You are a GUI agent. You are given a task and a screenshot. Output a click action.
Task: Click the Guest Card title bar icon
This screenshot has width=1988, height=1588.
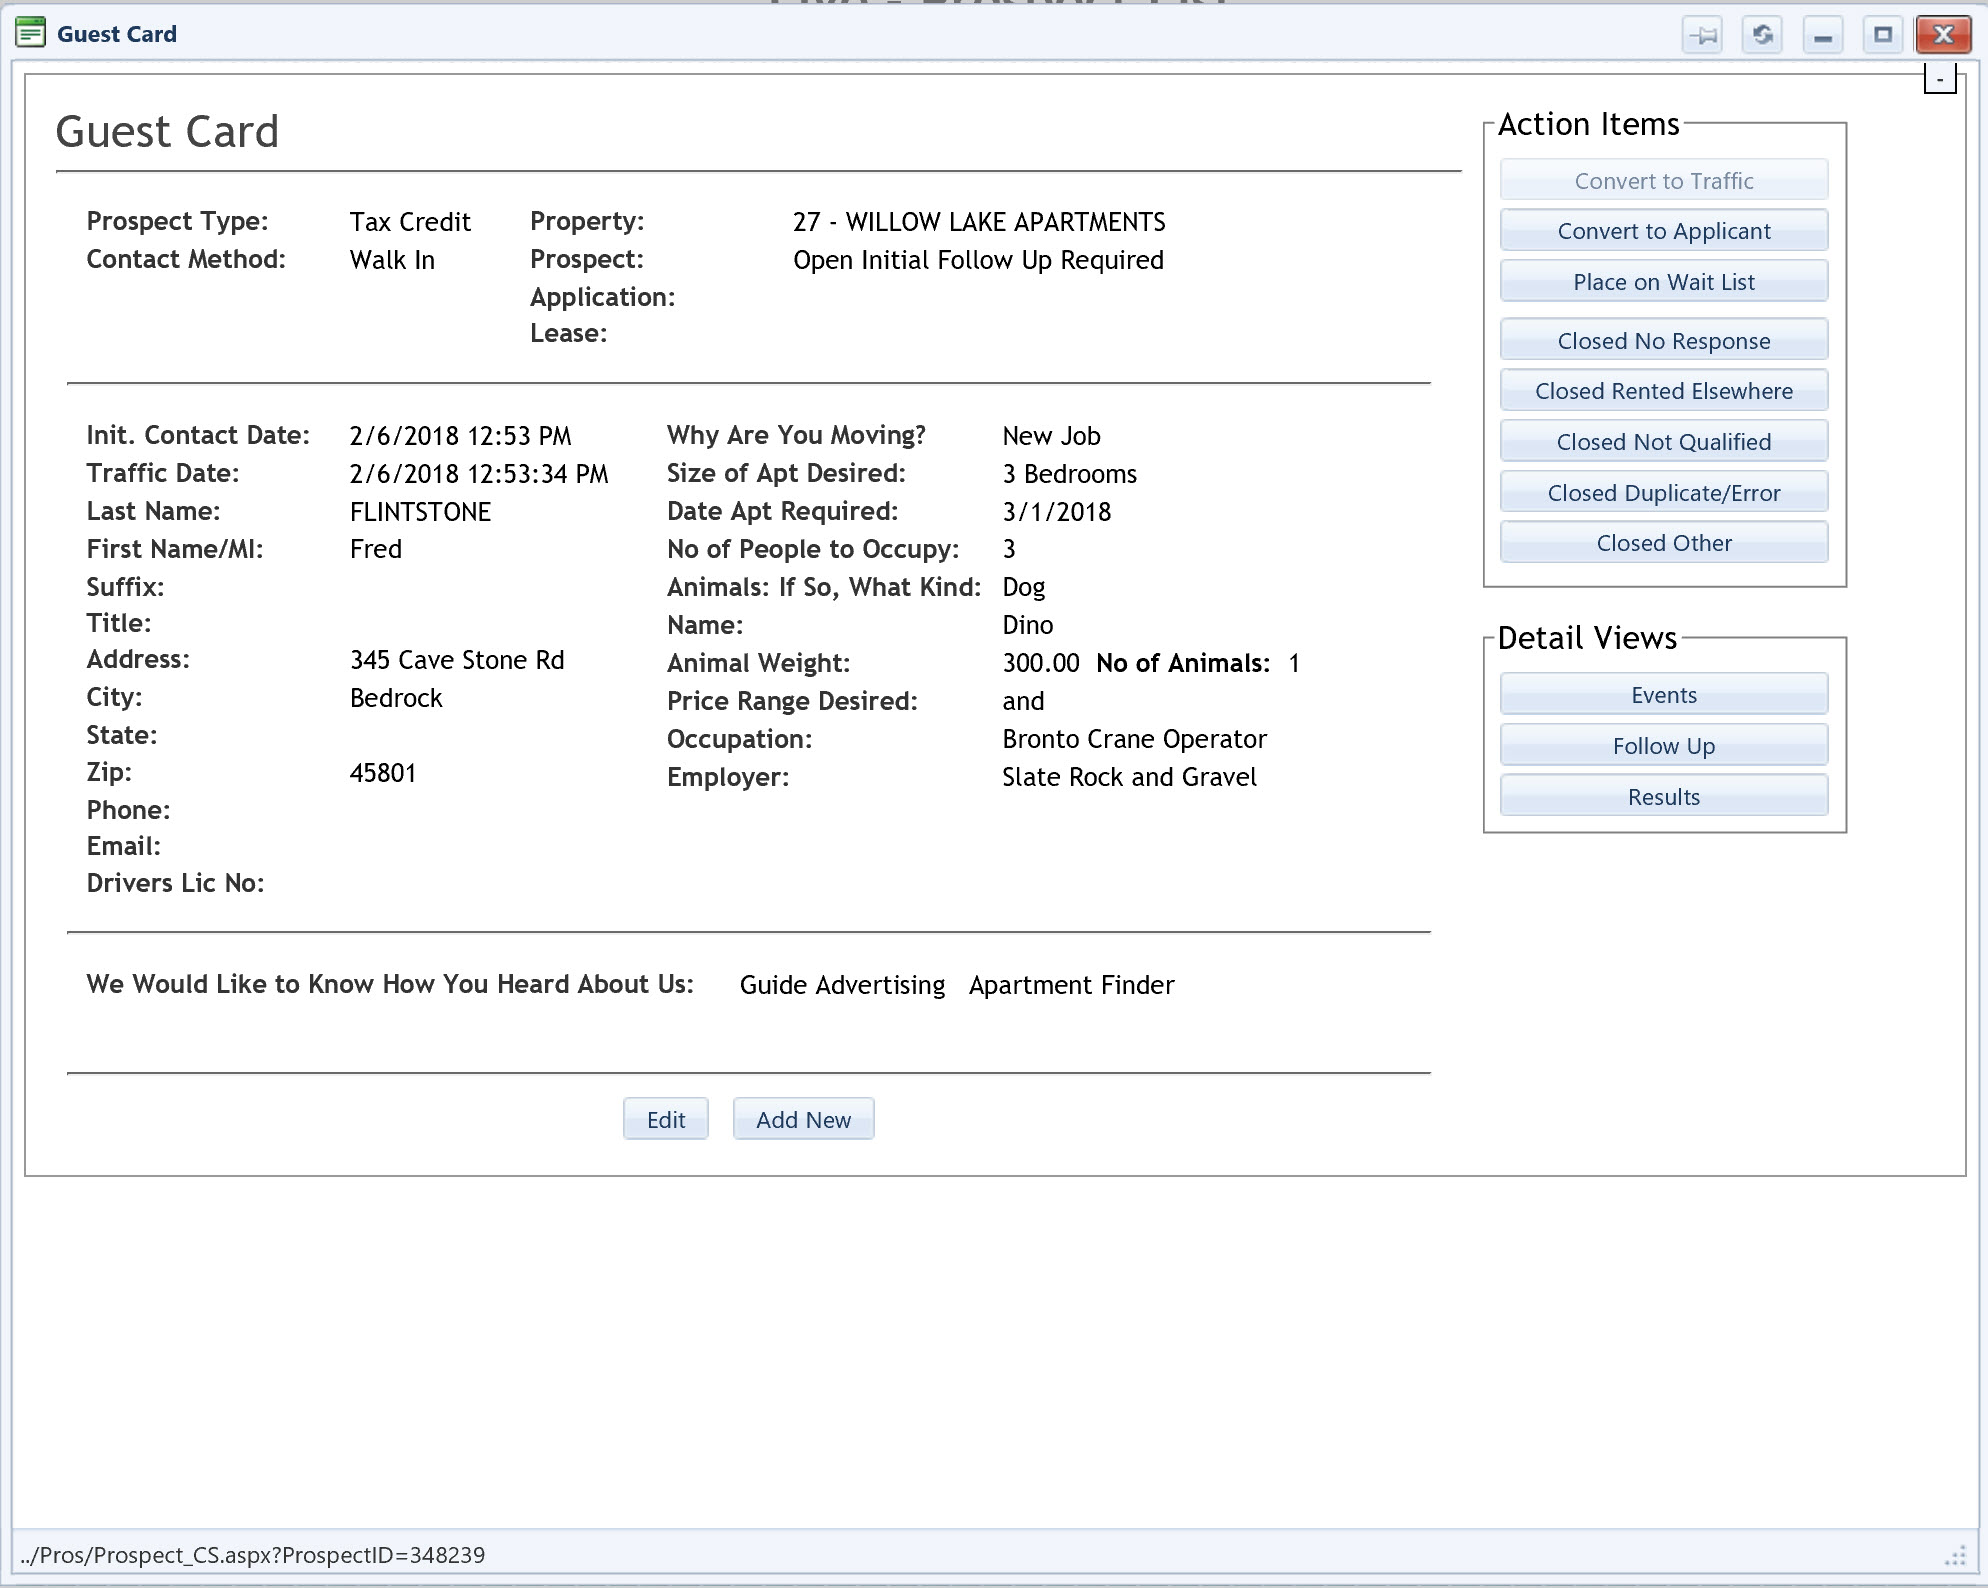[x=31, y=33]
